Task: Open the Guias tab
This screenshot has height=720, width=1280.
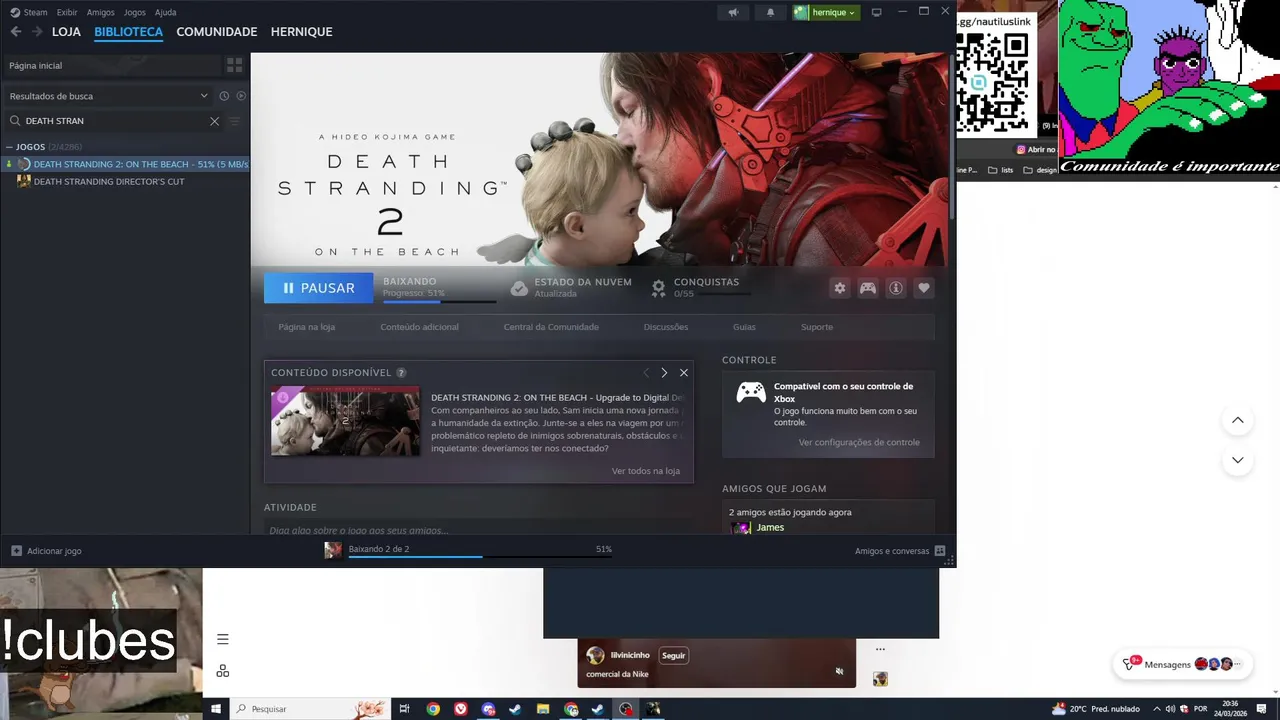Action: (744, 327)
